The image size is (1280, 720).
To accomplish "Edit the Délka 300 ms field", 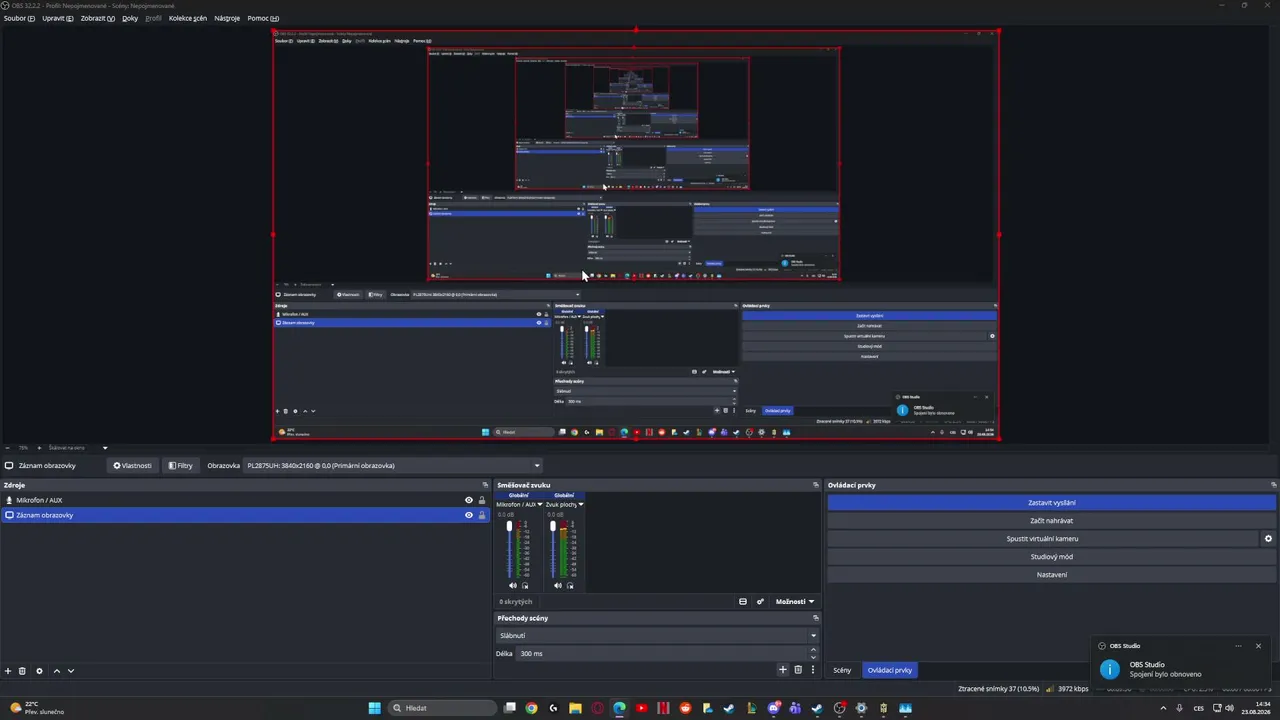I will 661,654.
